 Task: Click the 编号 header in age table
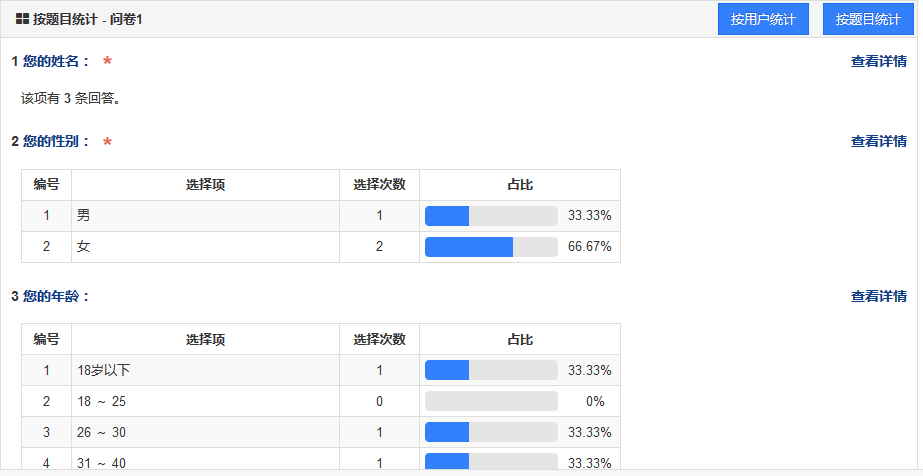point(47,339)
